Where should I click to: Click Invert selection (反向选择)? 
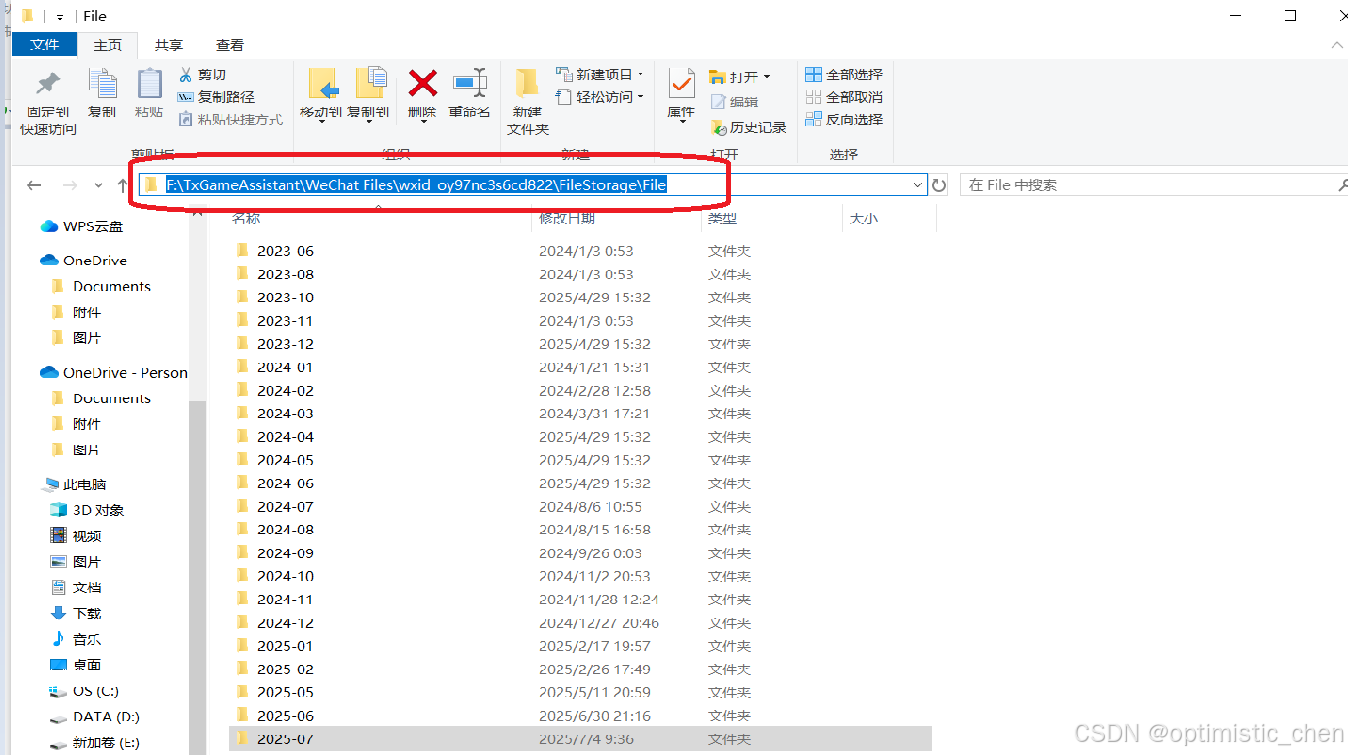click(x=844, y=119)
